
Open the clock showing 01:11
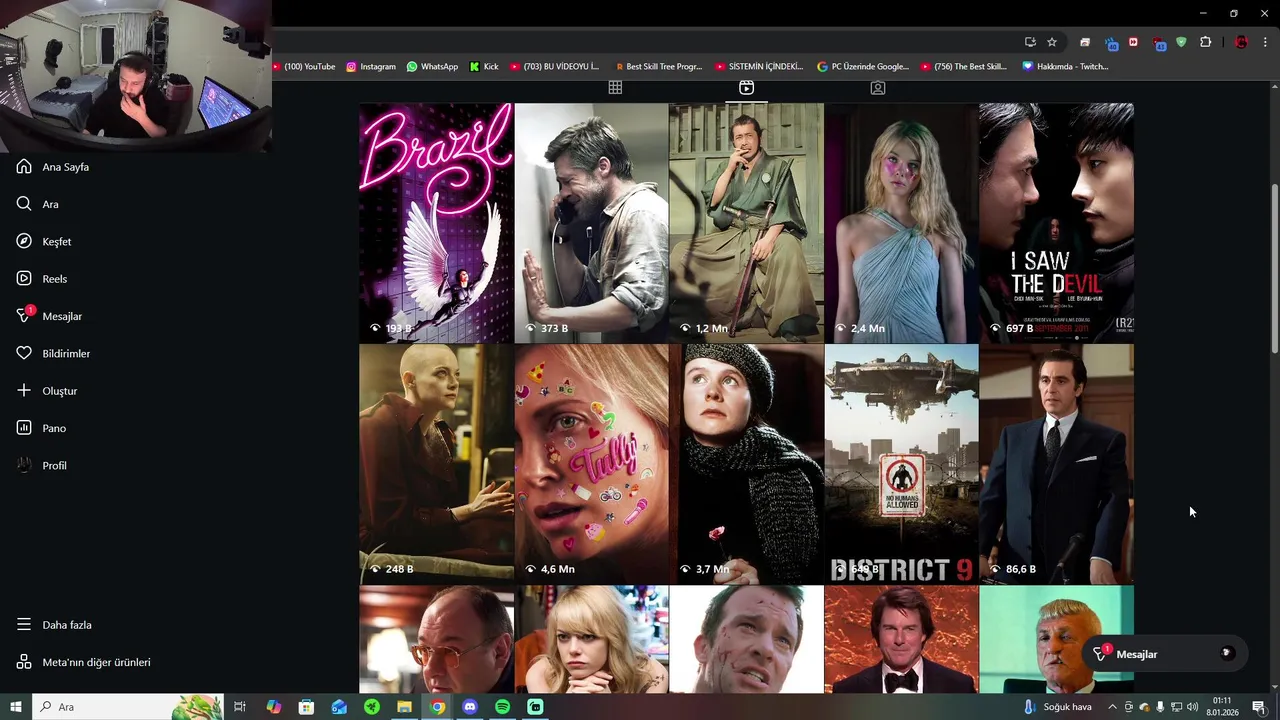1222,707
